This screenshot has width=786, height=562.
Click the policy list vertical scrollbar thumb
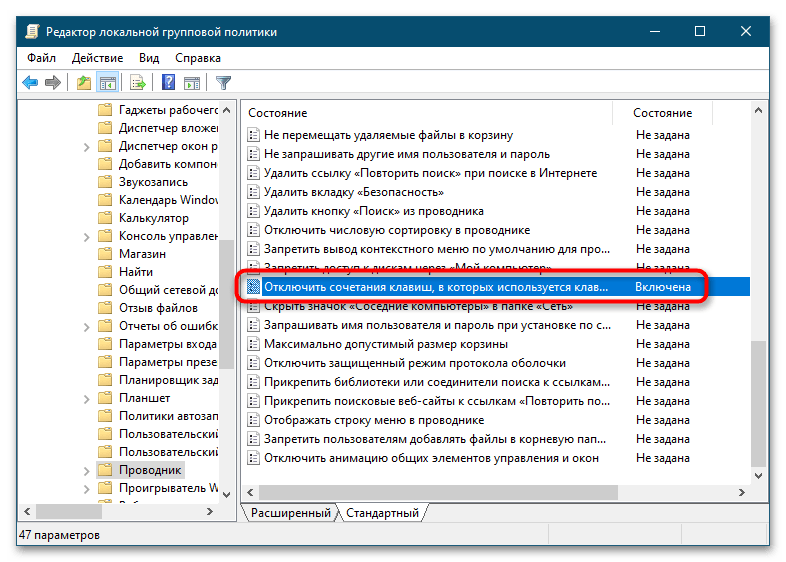[758, 404]
